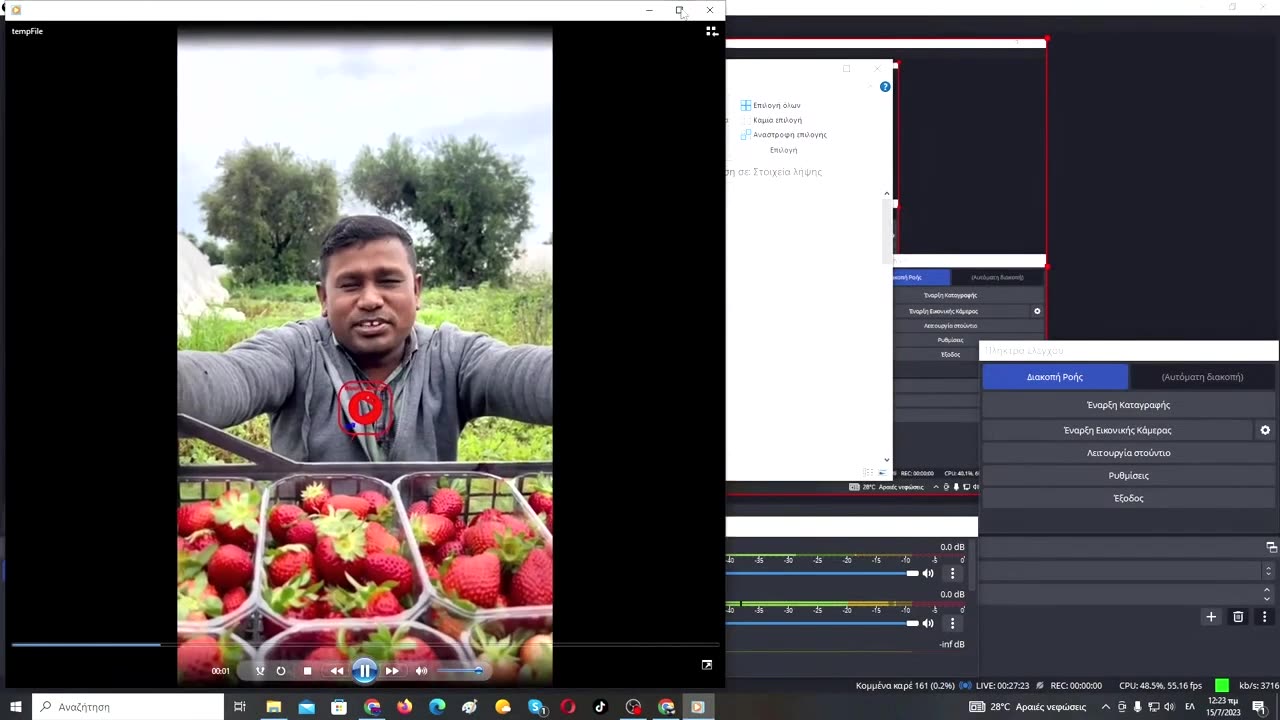Image resolution: width=1280 pixels, height=720 pixels.
Task: Click Έναρξη Καταγραφής in OBS controls
Action: pyautogui.click(x=1128, y=405)
